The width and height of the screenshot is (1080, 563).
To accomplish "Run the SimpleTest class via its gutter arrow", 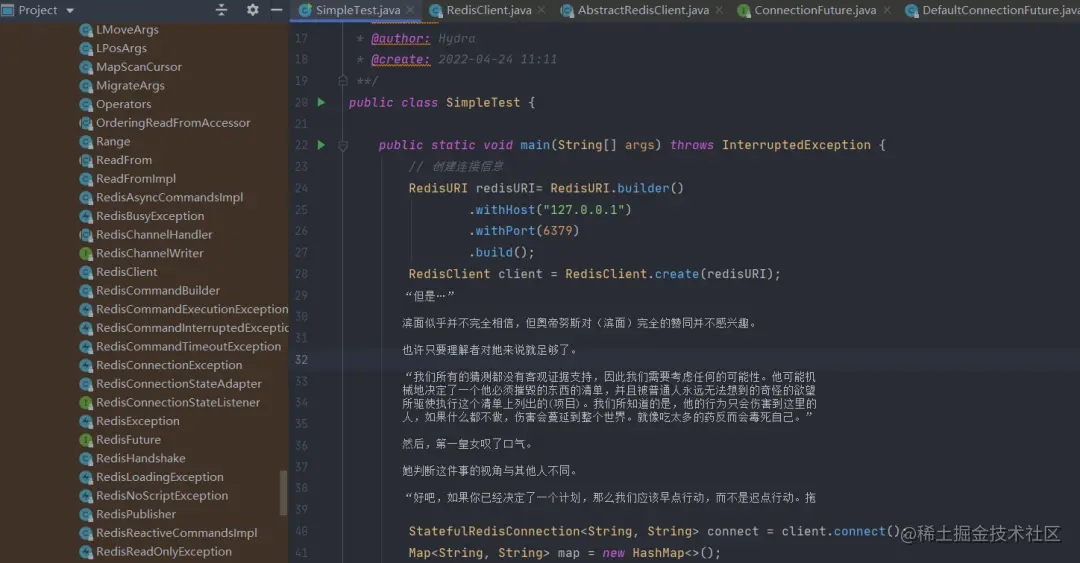I will point(321,102).
